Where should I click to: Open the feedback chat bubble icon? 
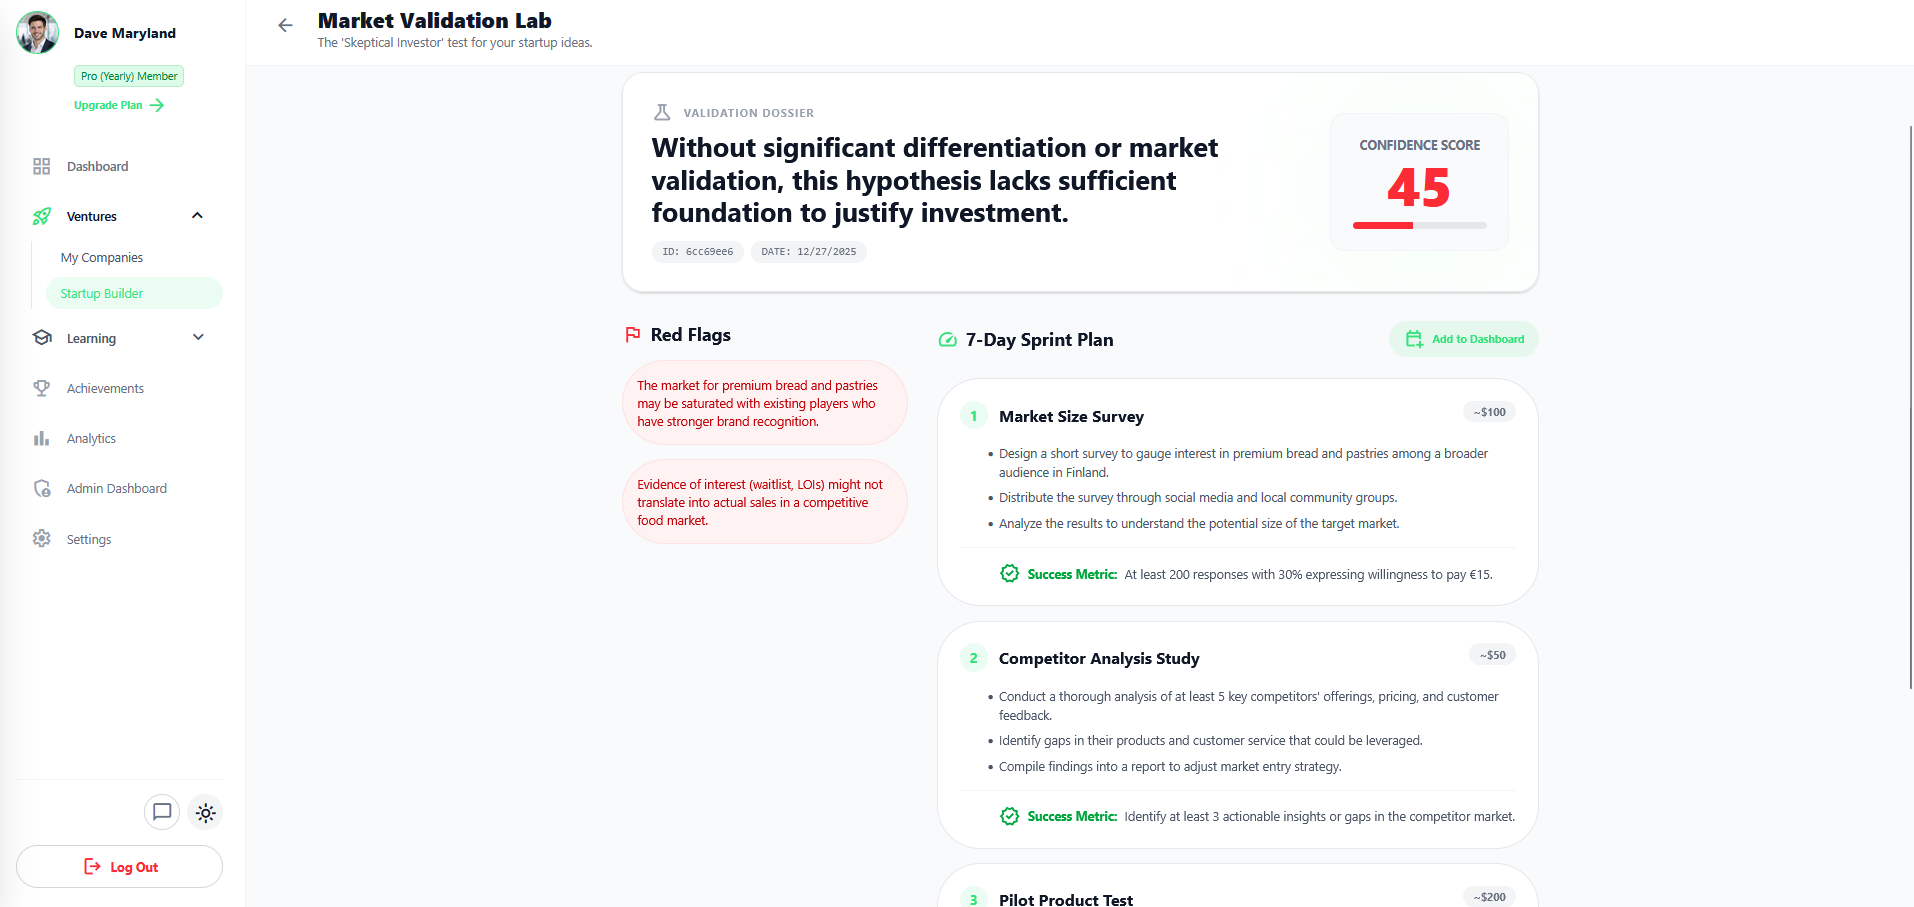[x=162, y=812]
